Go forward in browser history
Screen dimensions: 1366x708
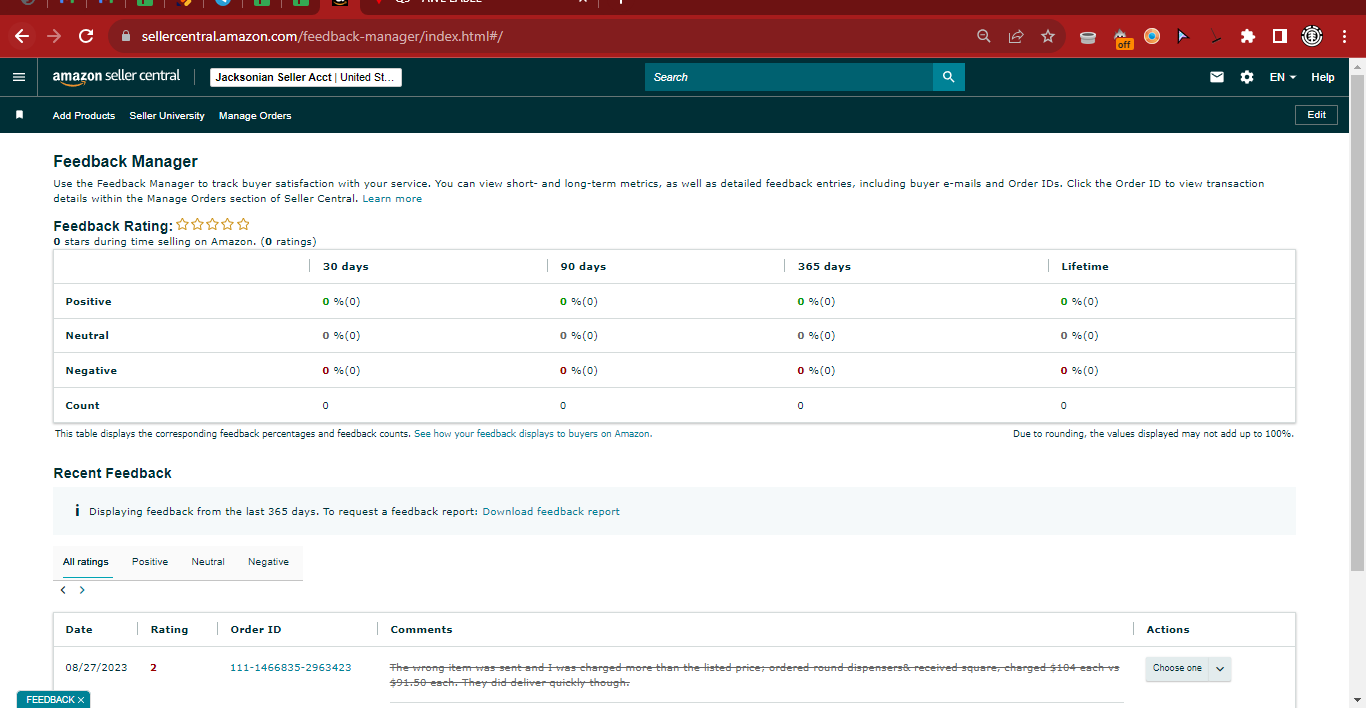[54, 36]
